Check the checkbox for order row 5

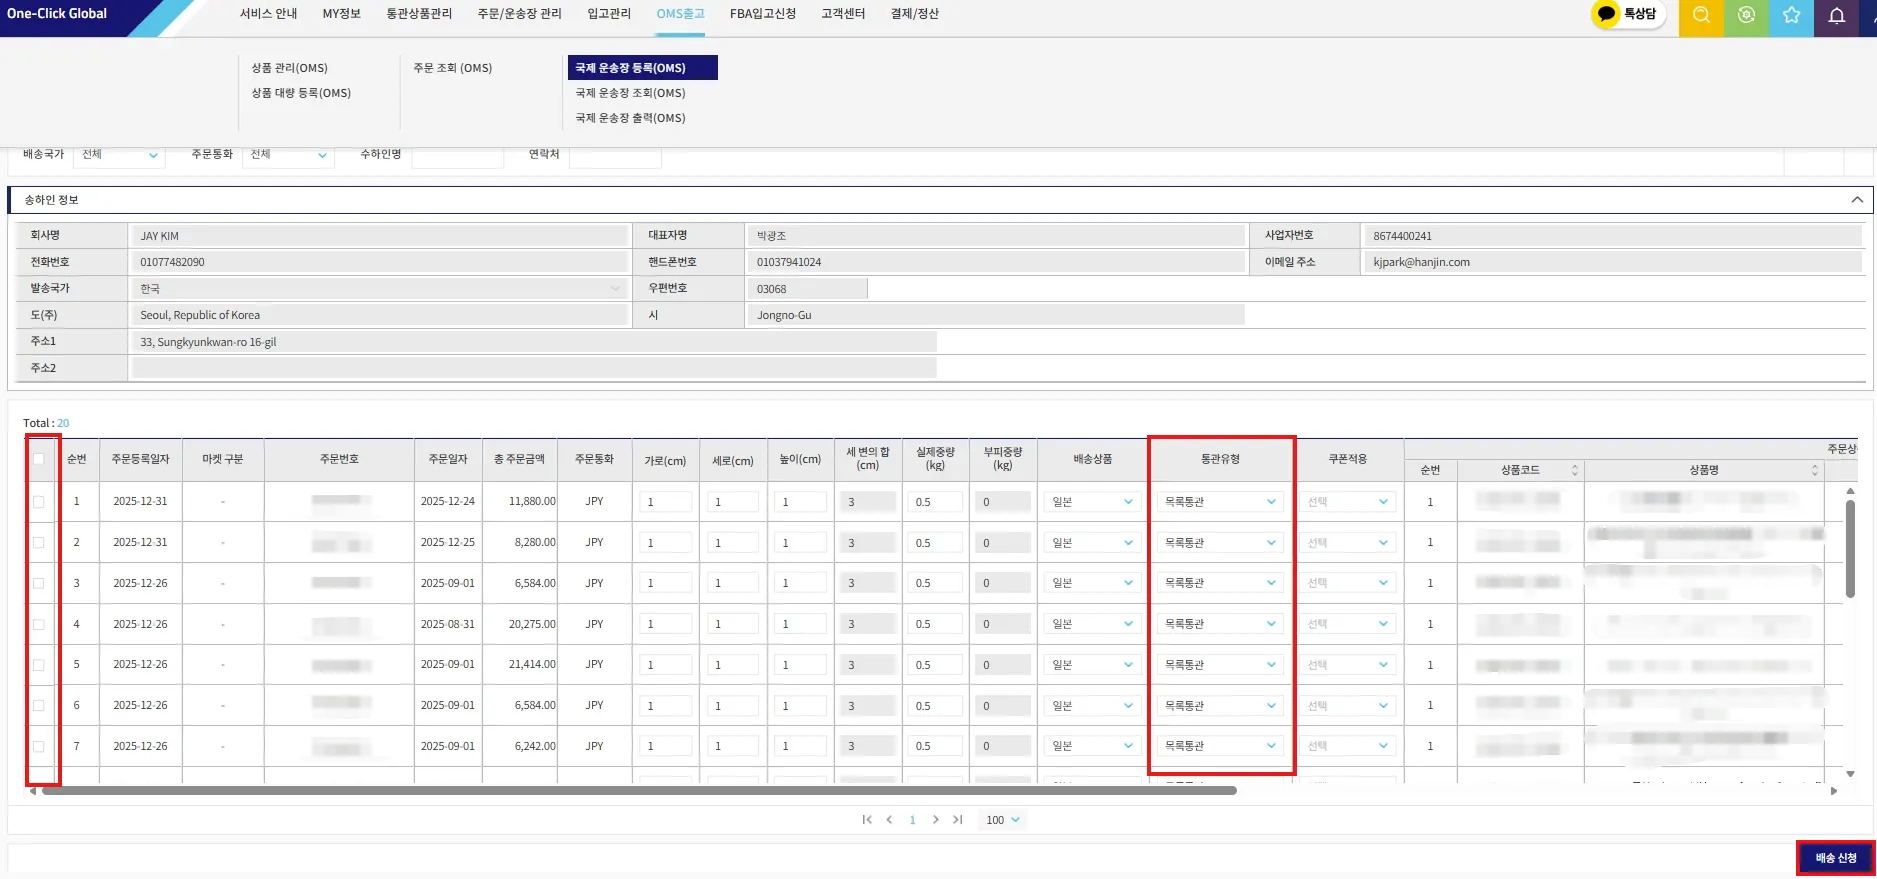pos(39,665)
